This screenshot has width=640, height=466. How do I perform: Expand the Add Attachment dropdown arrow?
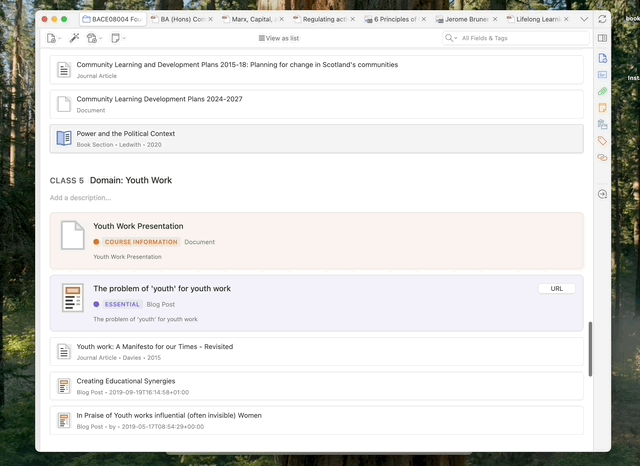(101, 38)
